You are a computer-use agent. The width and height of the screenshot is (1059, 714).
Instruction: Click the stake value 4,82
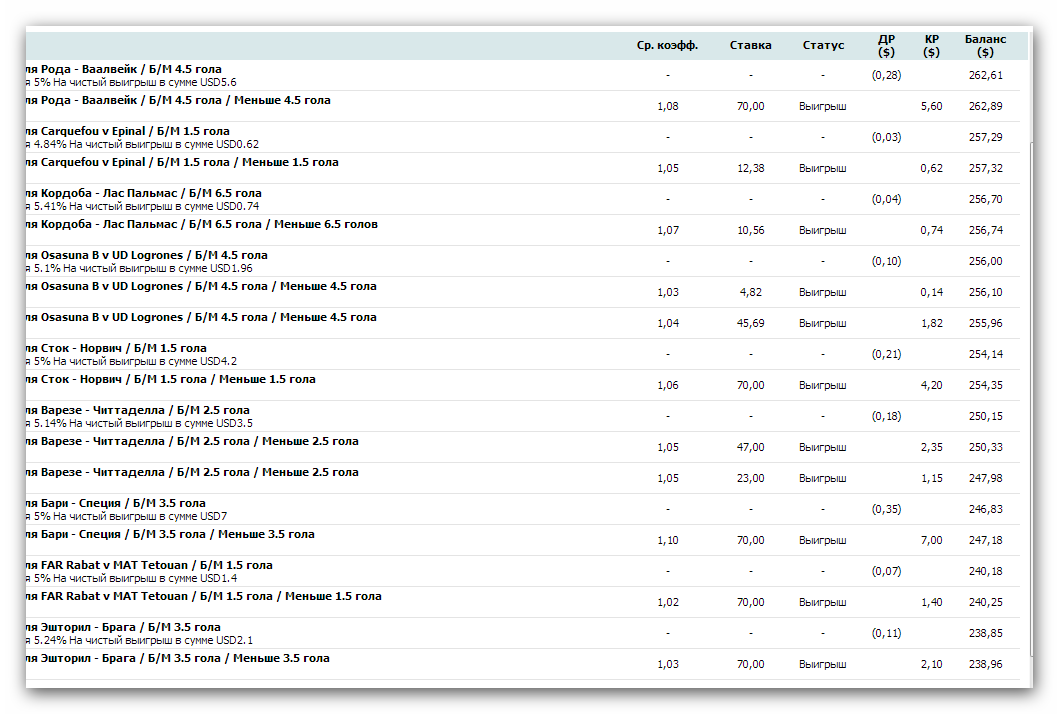pos(750,292)
